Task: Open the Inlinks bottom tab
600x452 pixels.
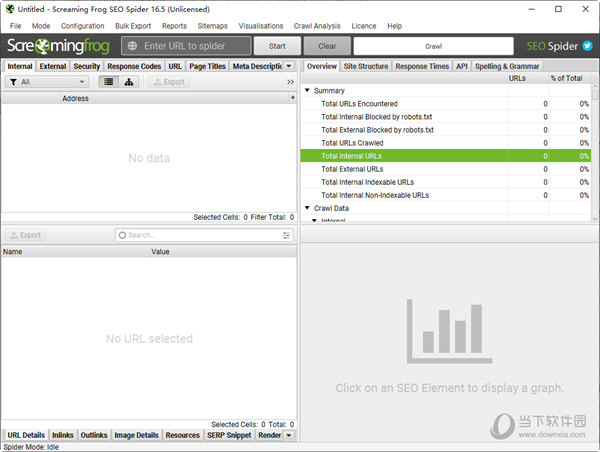Action: [x=63, y=435]
